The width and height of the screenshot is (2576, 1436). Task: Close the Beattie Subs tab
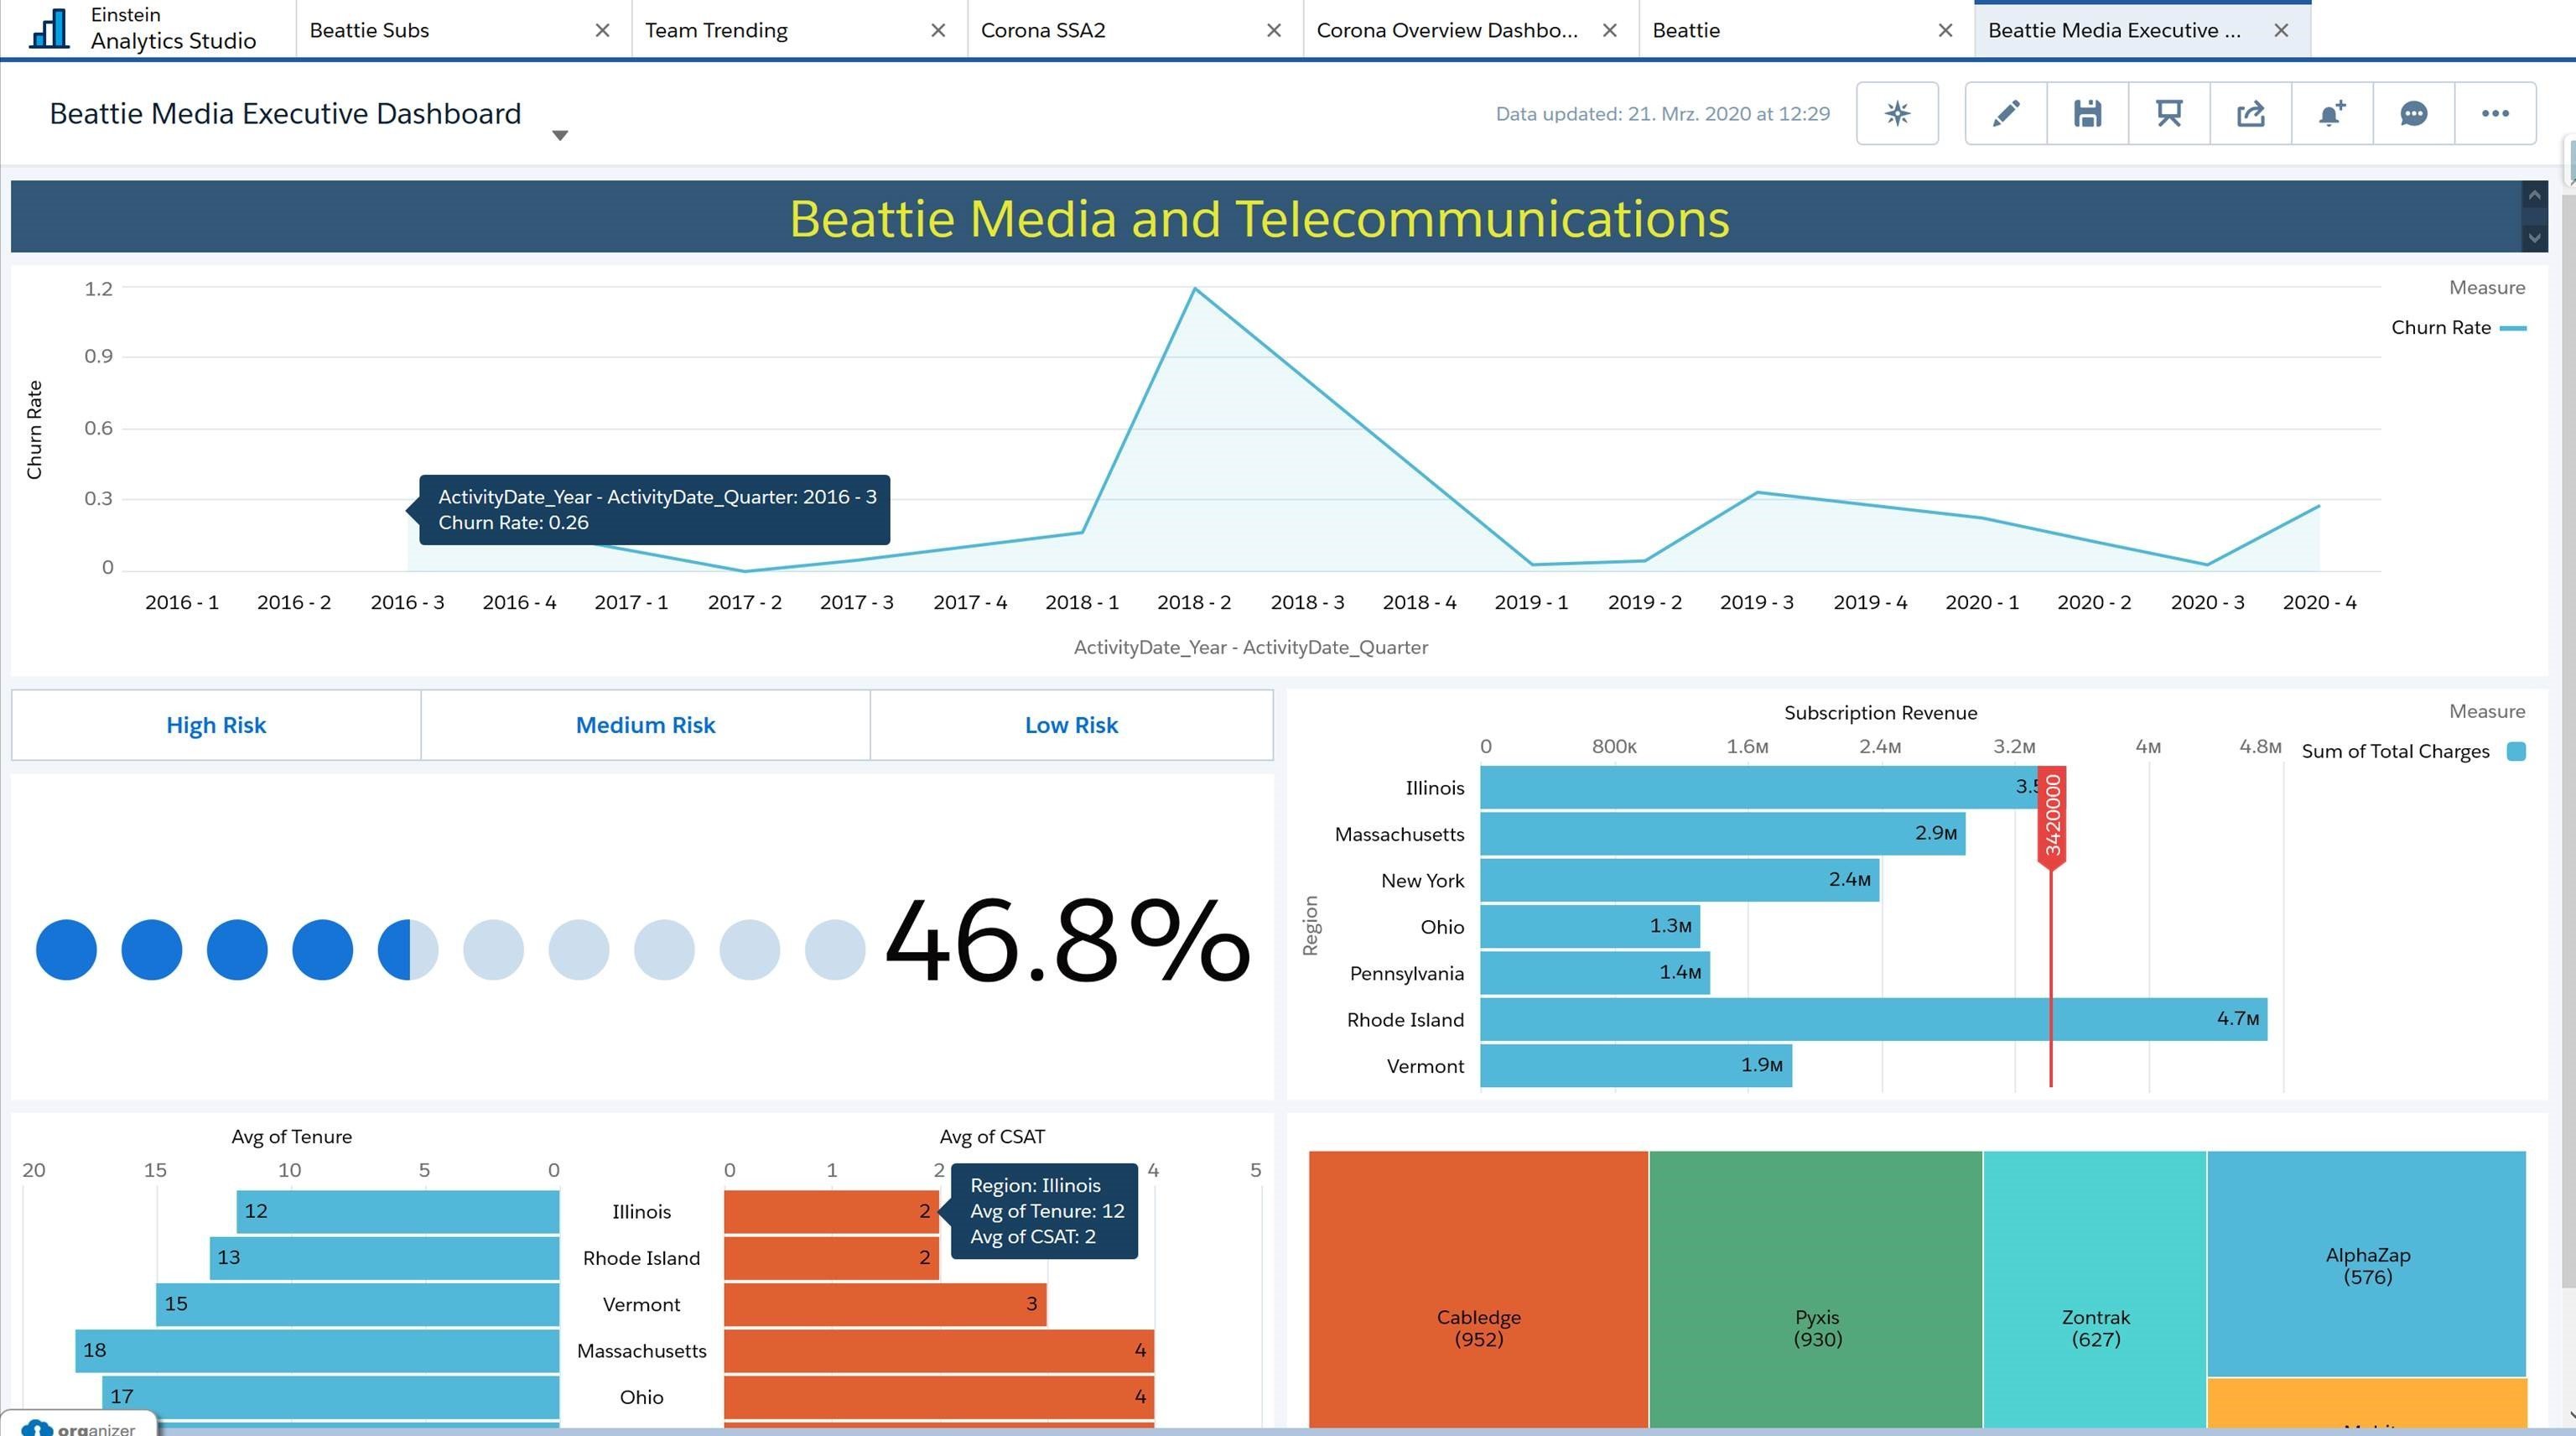[x=602, y=30]
